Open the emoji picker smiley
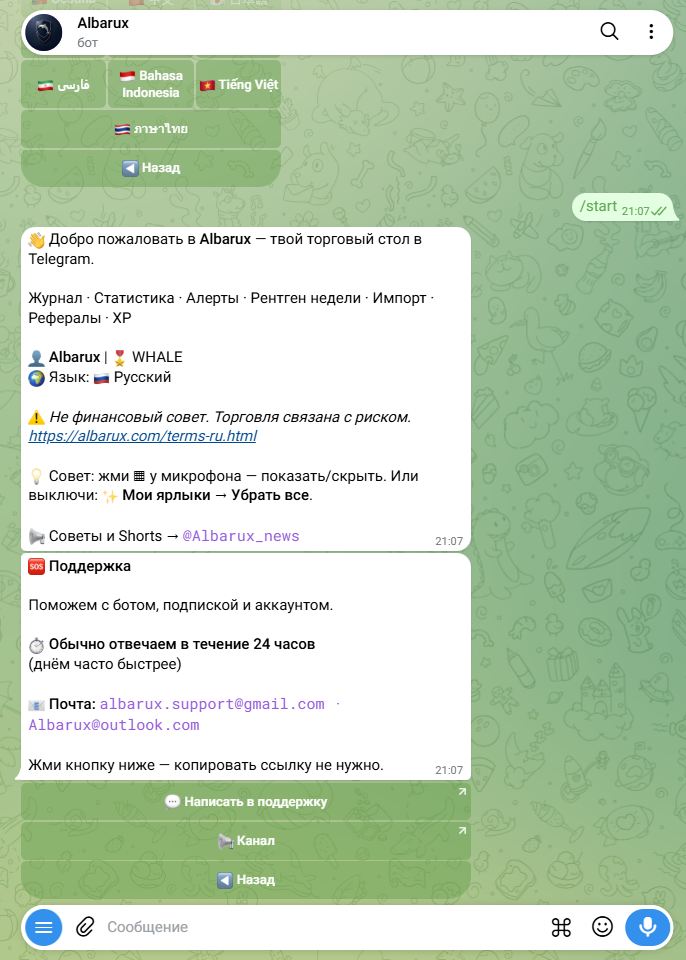 click(x=602, y=927)
